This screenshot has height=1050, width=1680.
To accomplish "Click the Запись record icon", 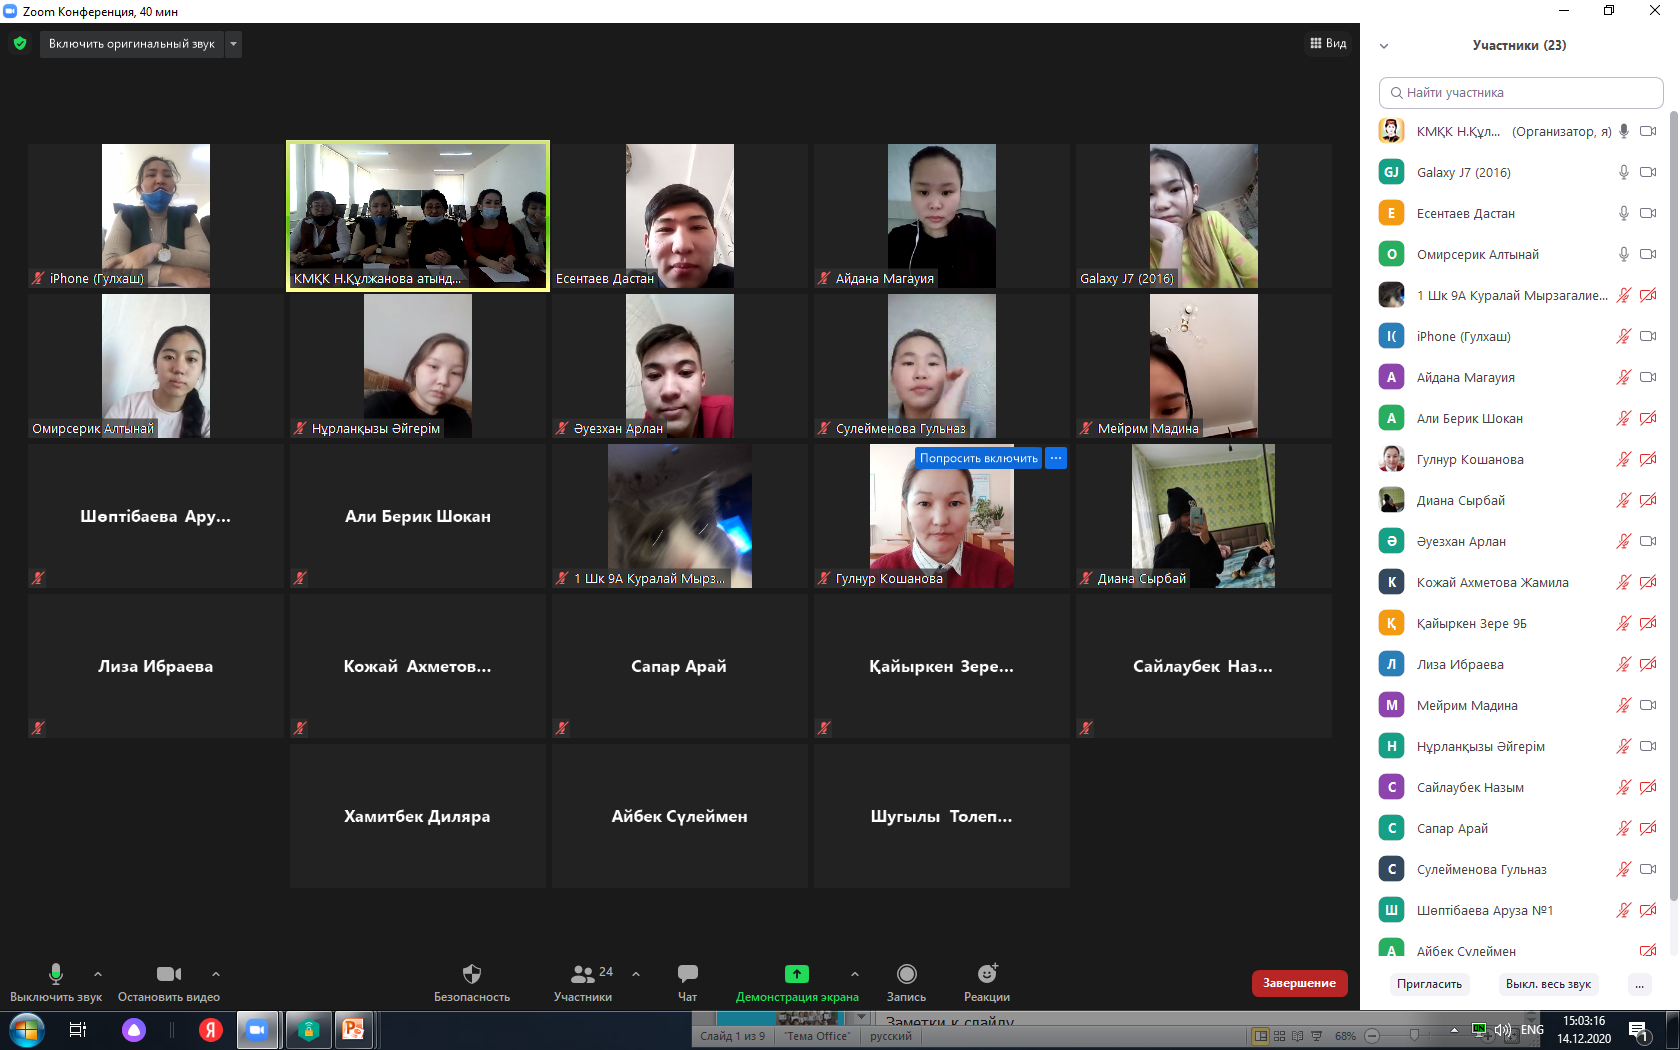I will coord(906,974).
